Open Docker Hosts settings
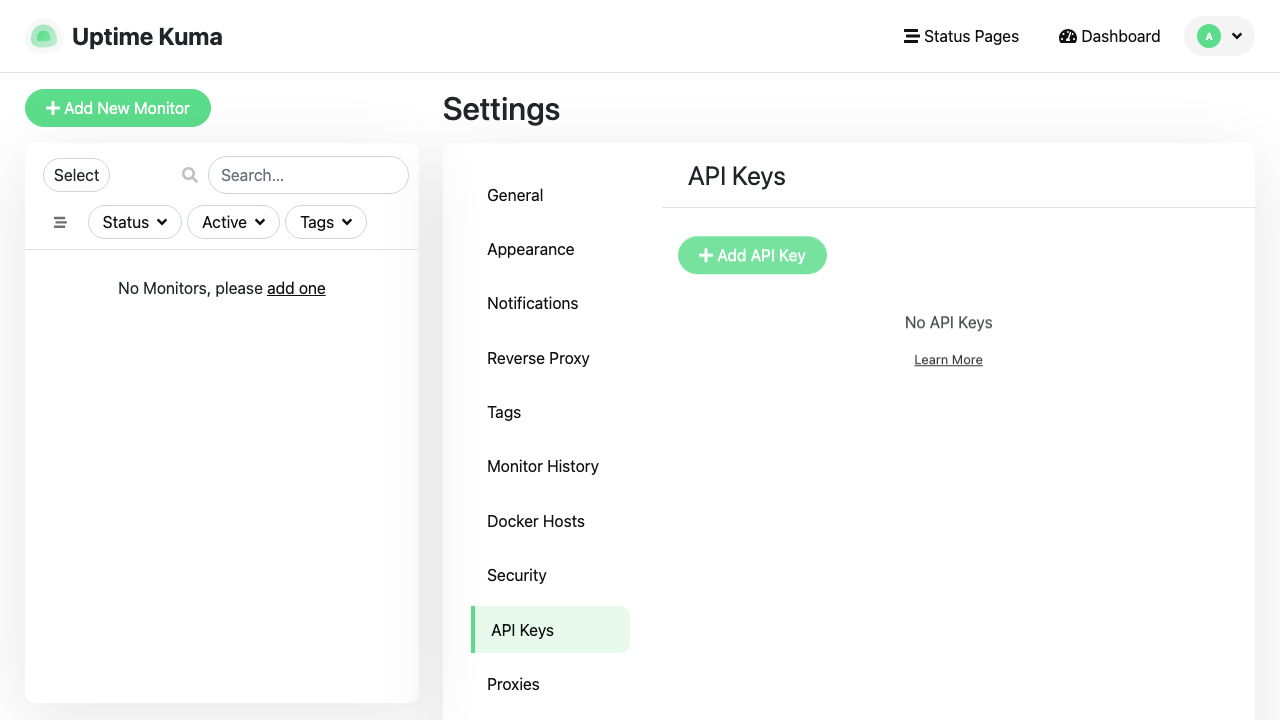The image size is (1280, 720). pos(550,521)
